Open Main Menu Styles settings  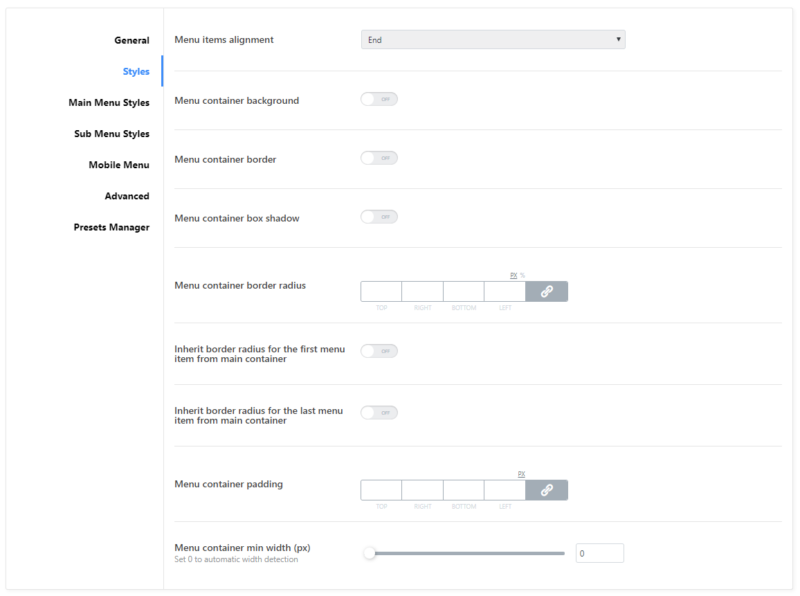108,102
